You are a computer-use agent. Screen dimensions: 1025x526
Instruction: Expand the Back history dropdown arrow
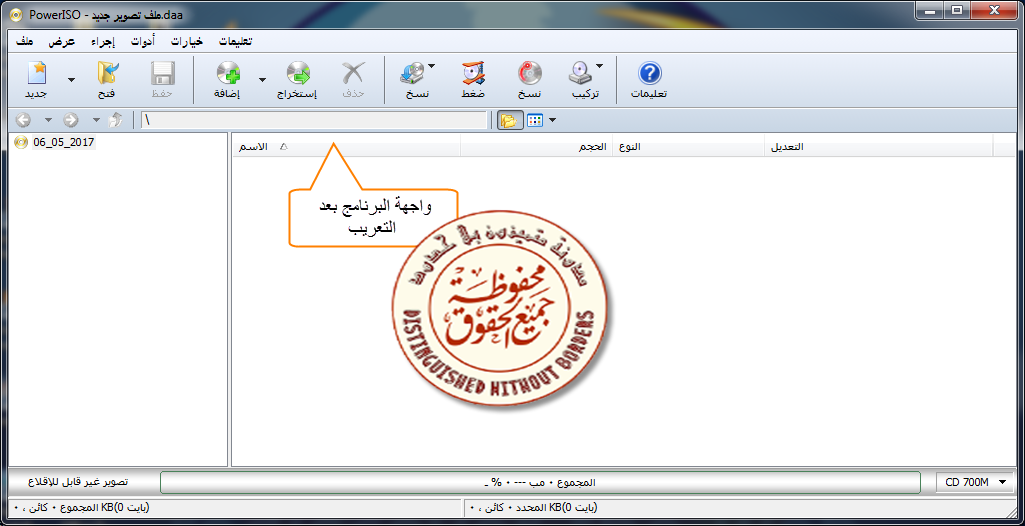(48, 120)
